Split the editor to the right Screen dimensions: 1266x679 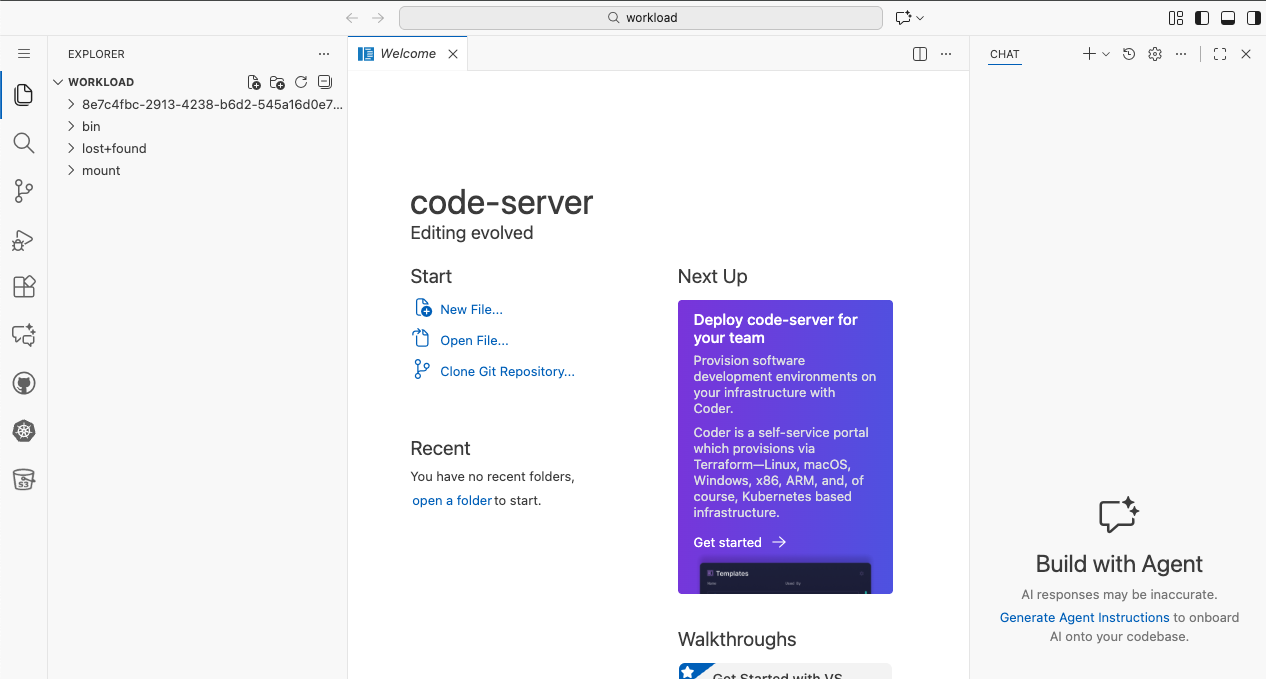920,54
